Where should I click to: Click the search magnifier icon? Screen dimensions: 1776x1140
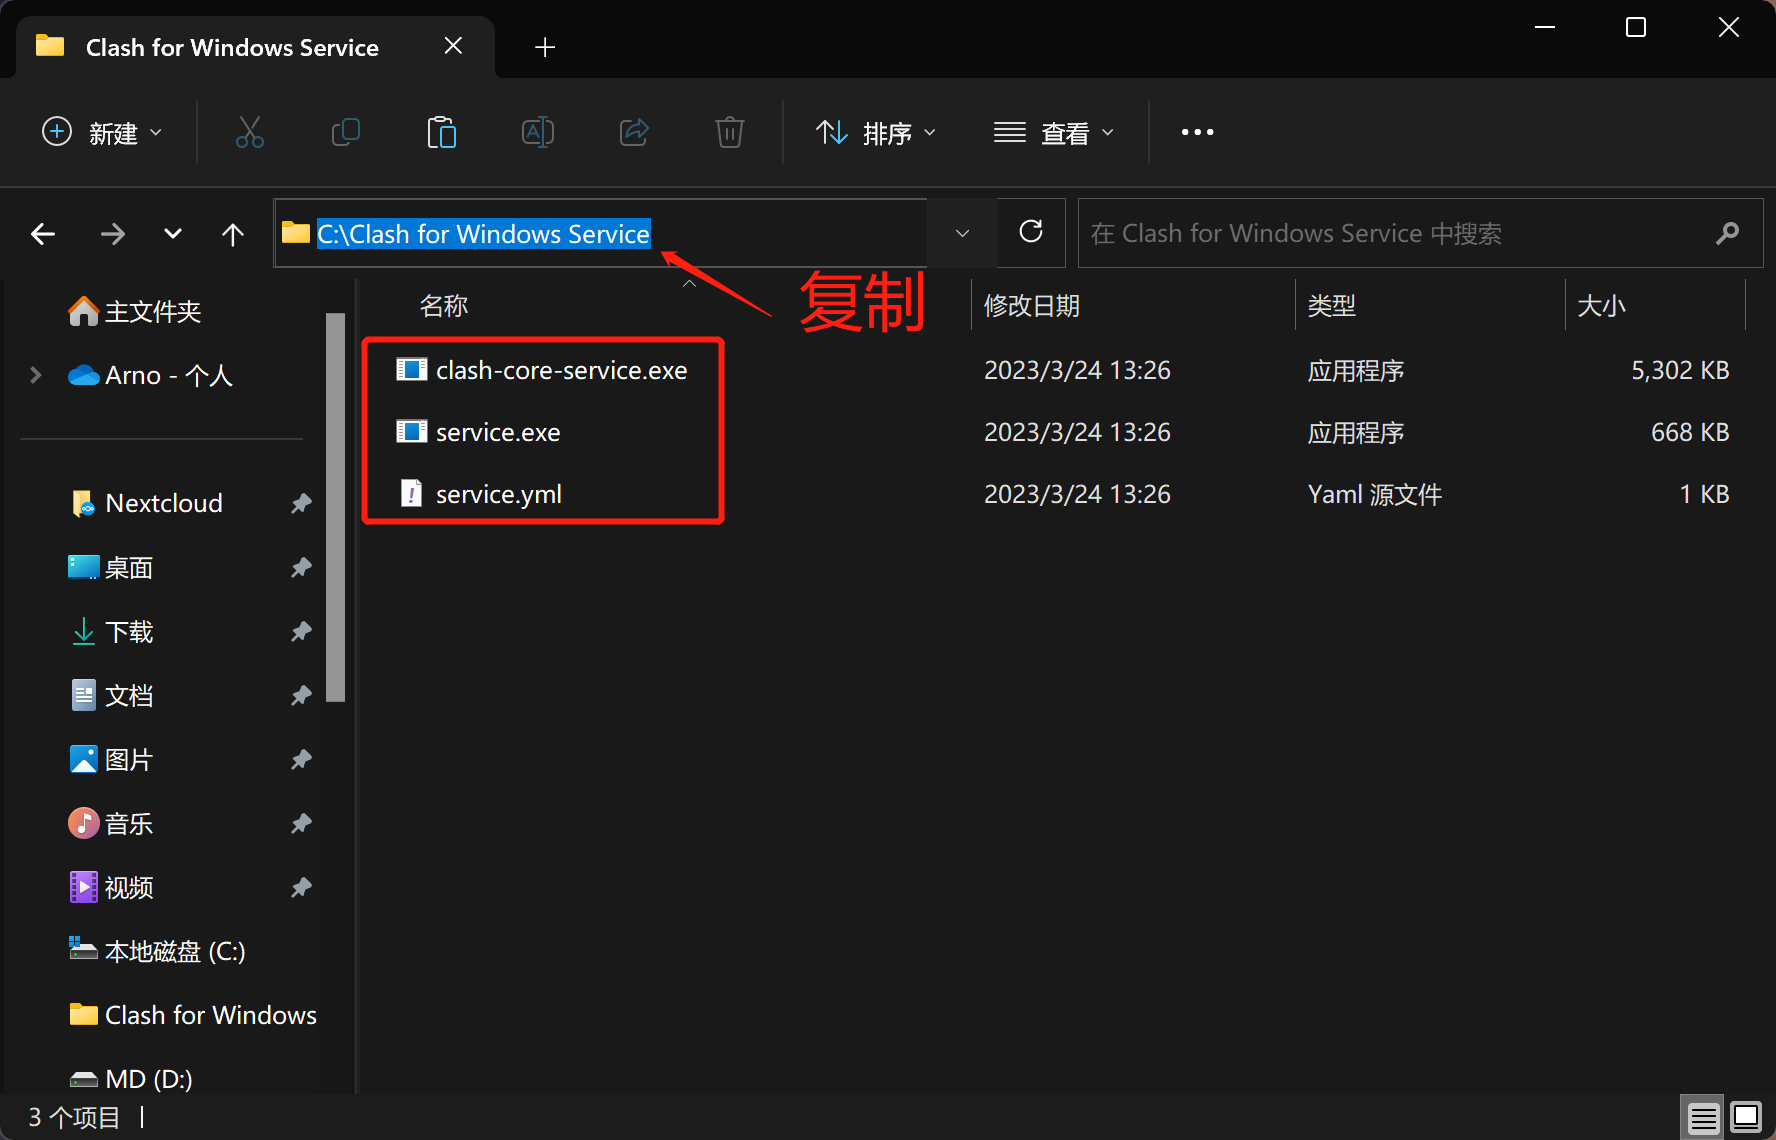(1727, 233)
